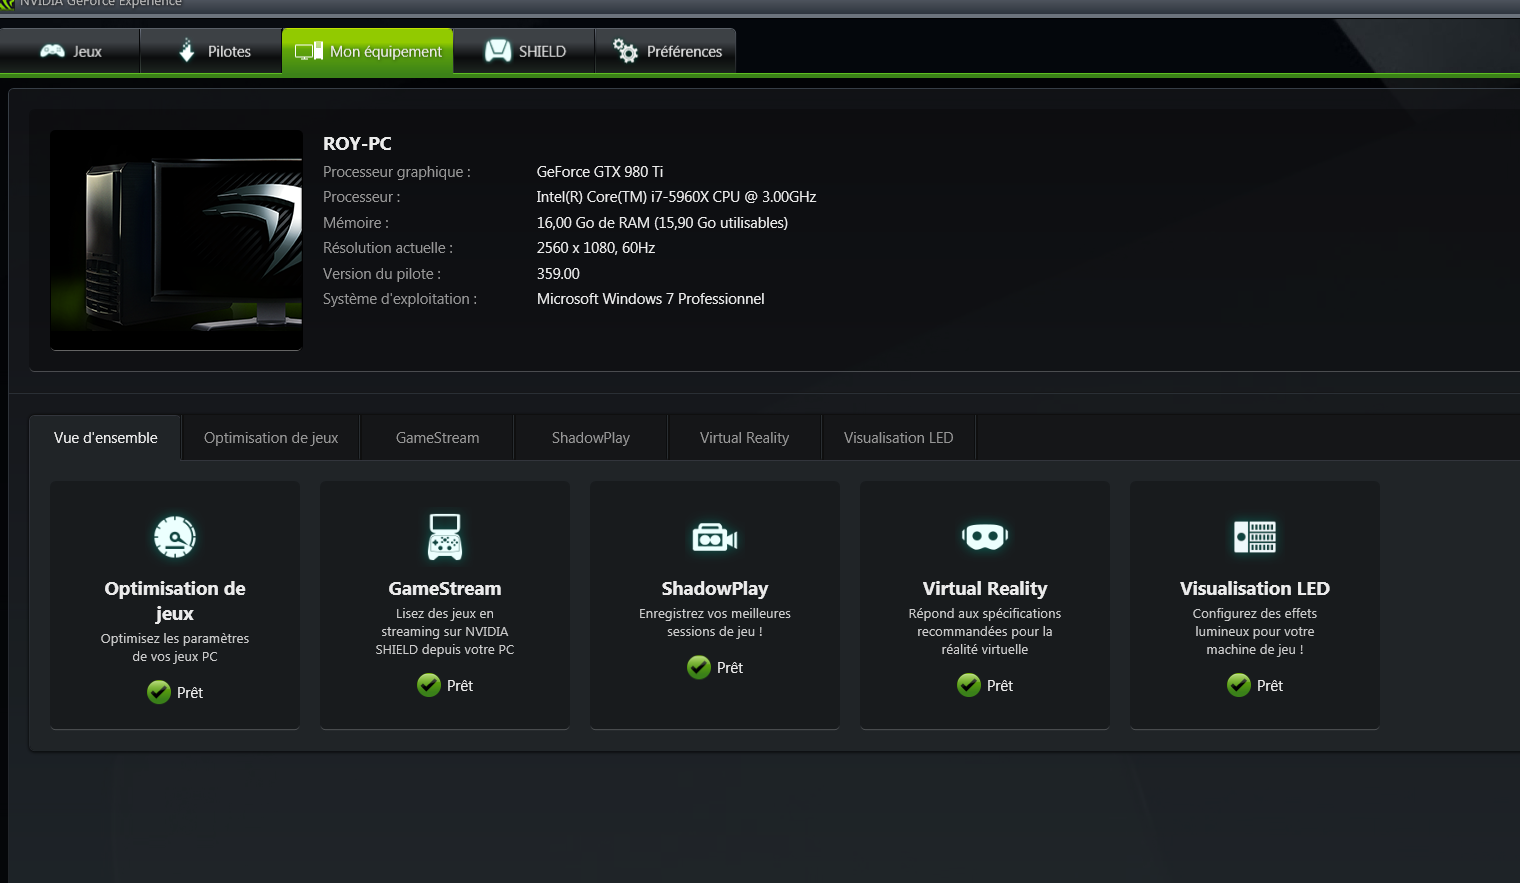Click the Résolution actuelle label
The width and height of the screenshot is (1536, 883).
(x=388, y=248)
